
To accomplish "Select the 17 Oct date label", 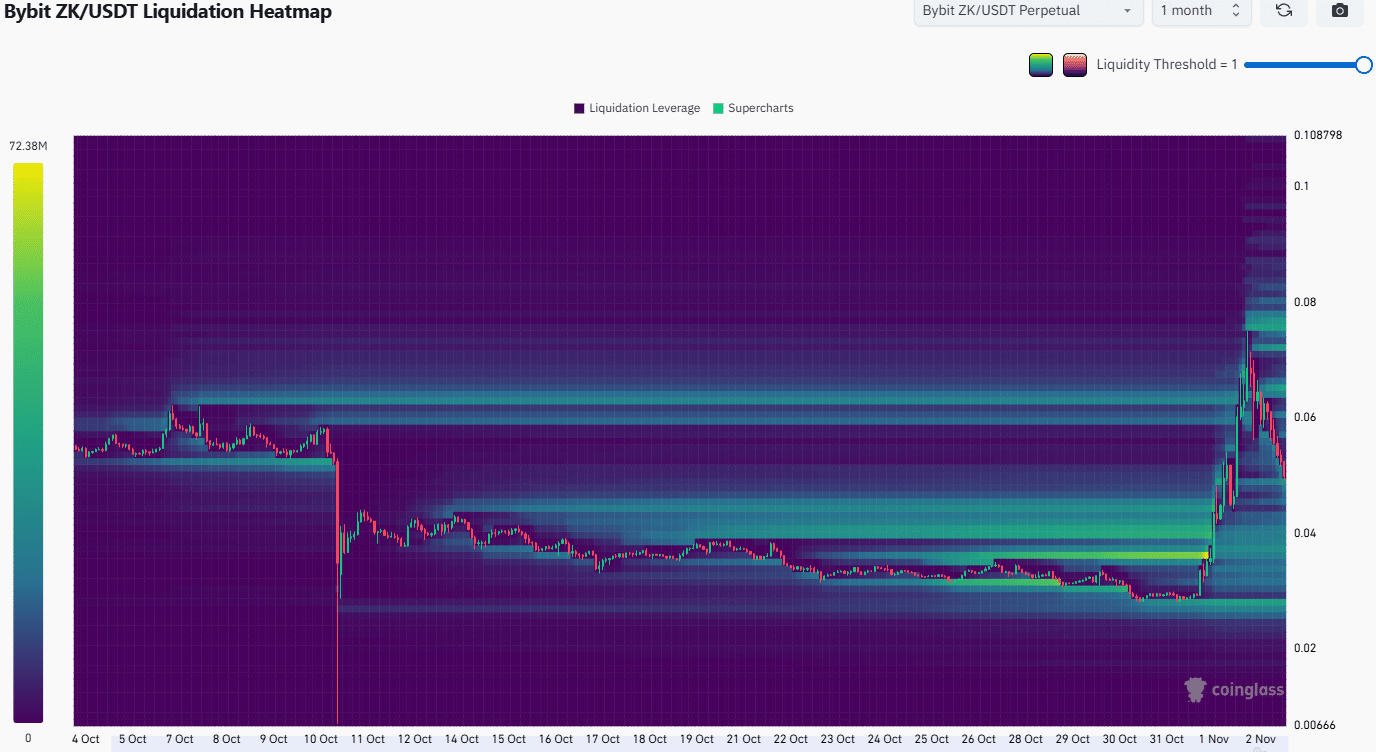I will pyautogui.click(x=602, y=738).
